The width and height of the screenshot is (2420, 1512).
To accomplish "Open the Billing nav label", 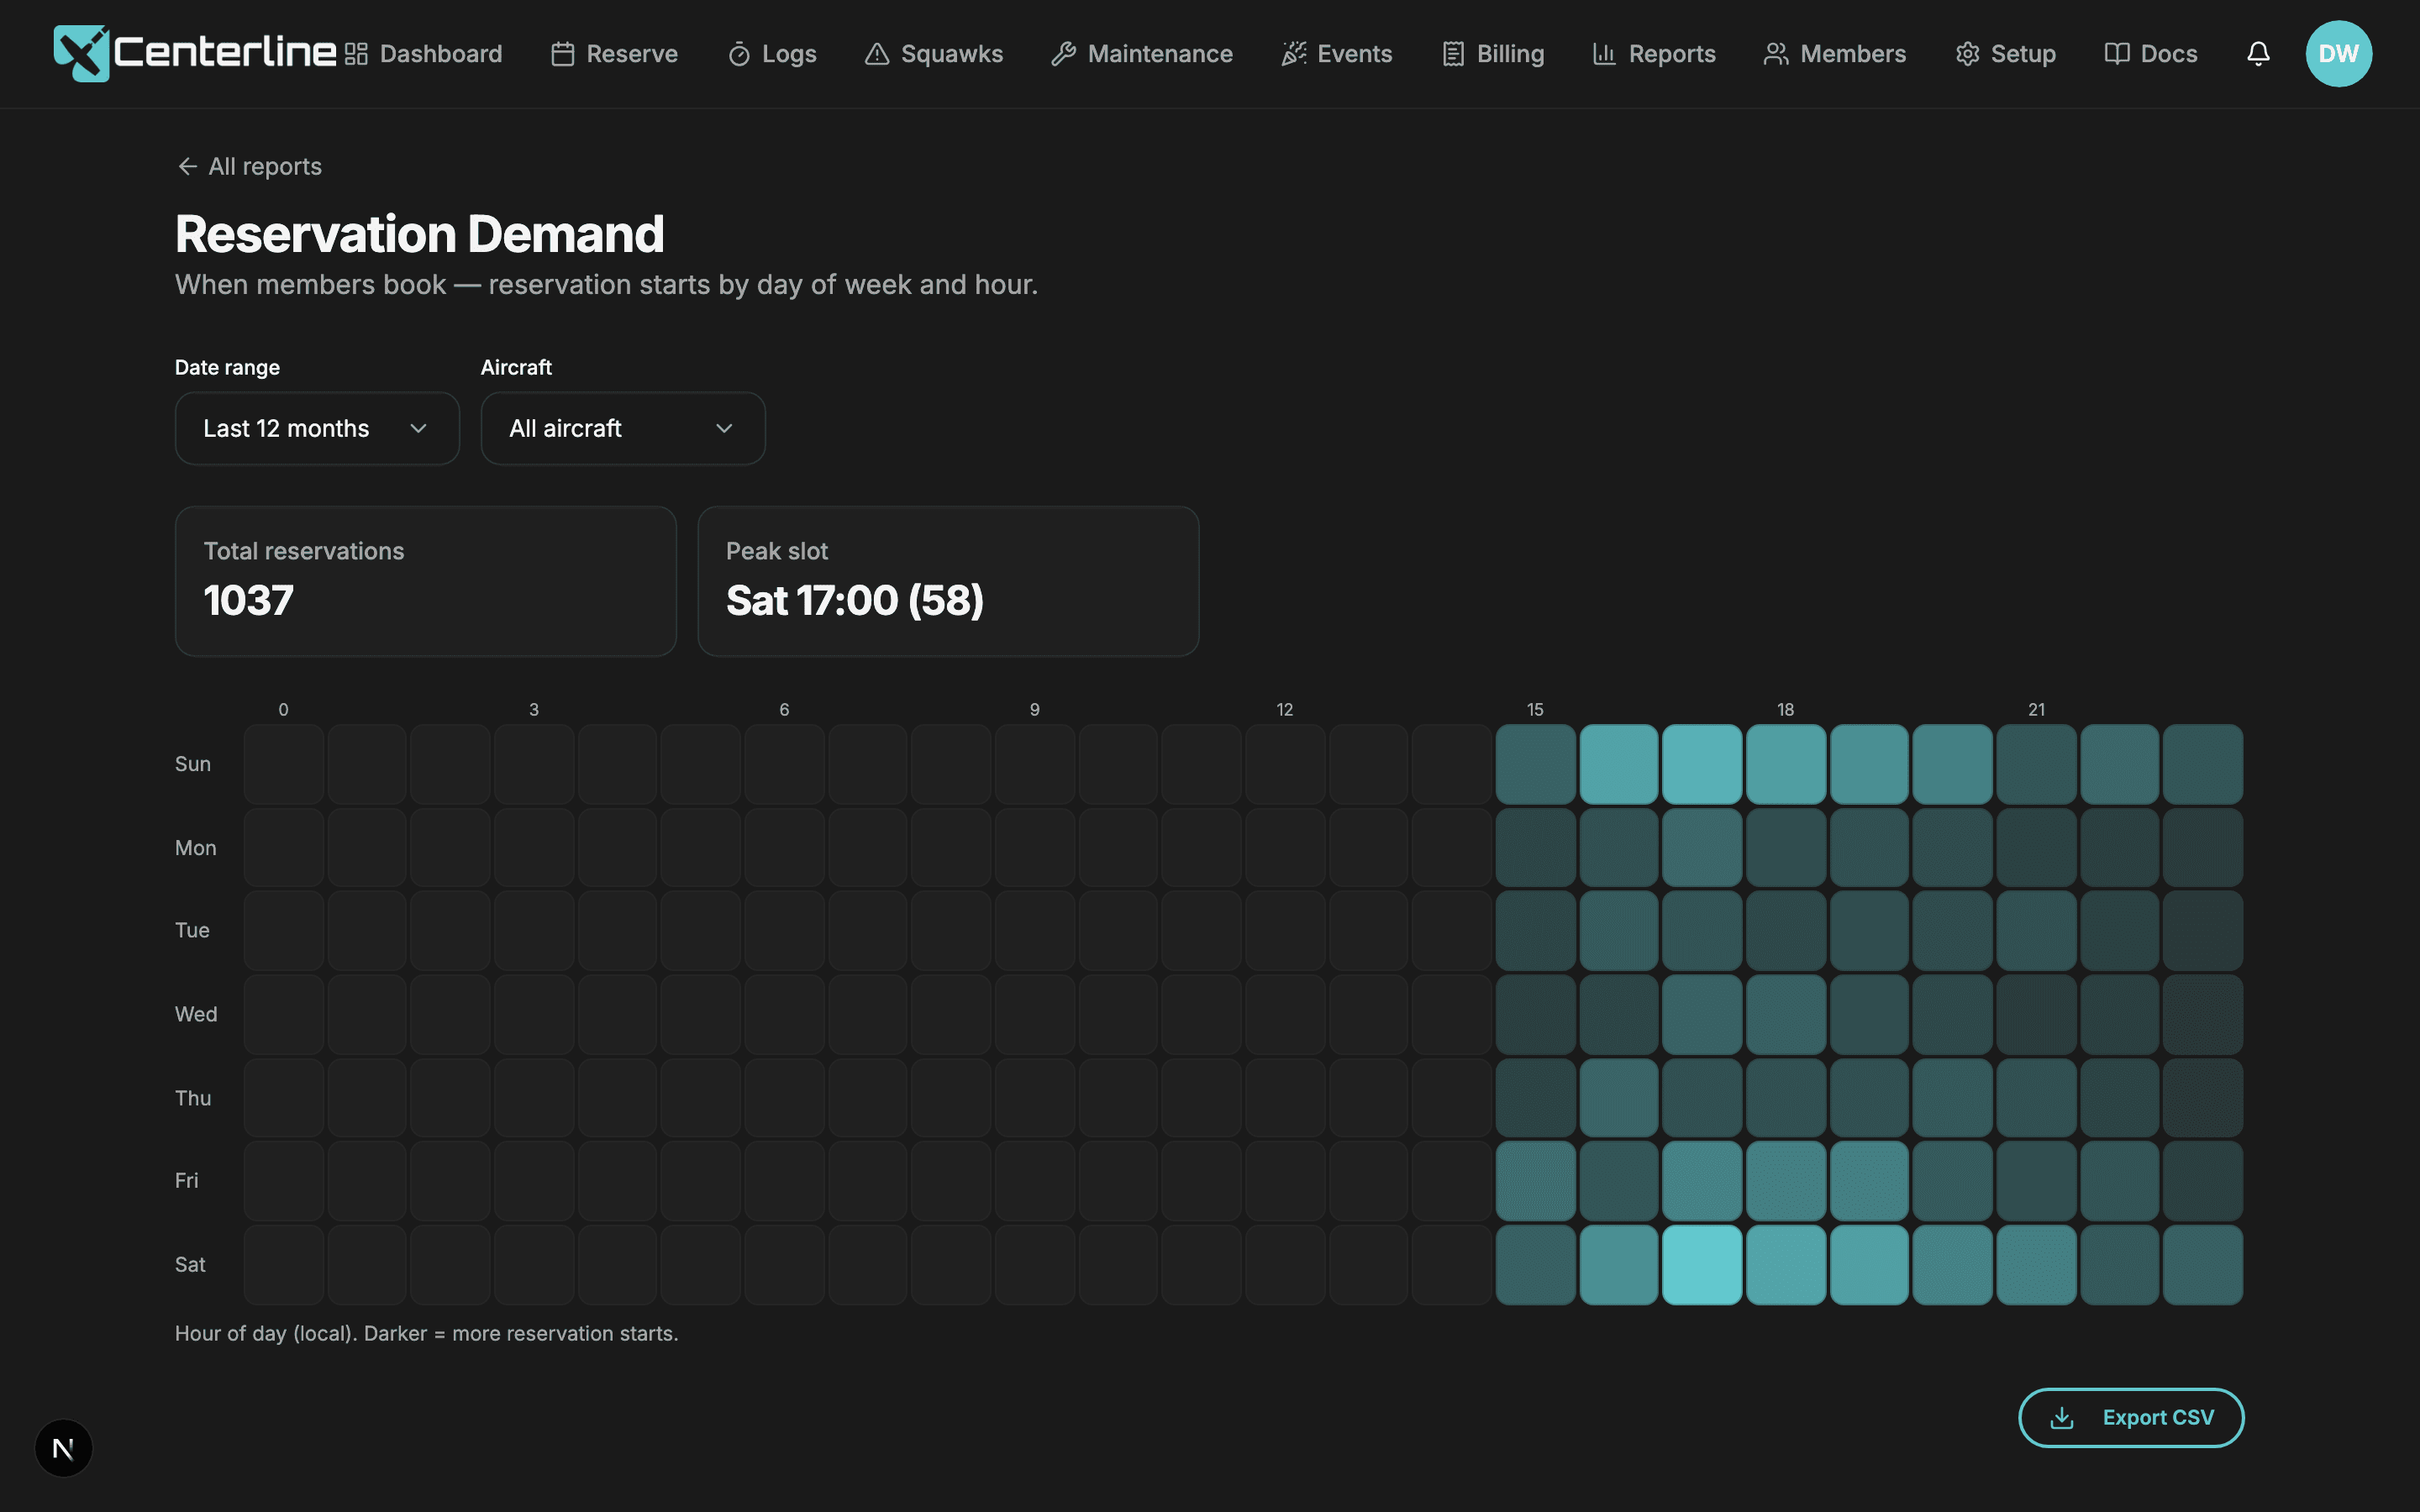I will pos(1510,54).
